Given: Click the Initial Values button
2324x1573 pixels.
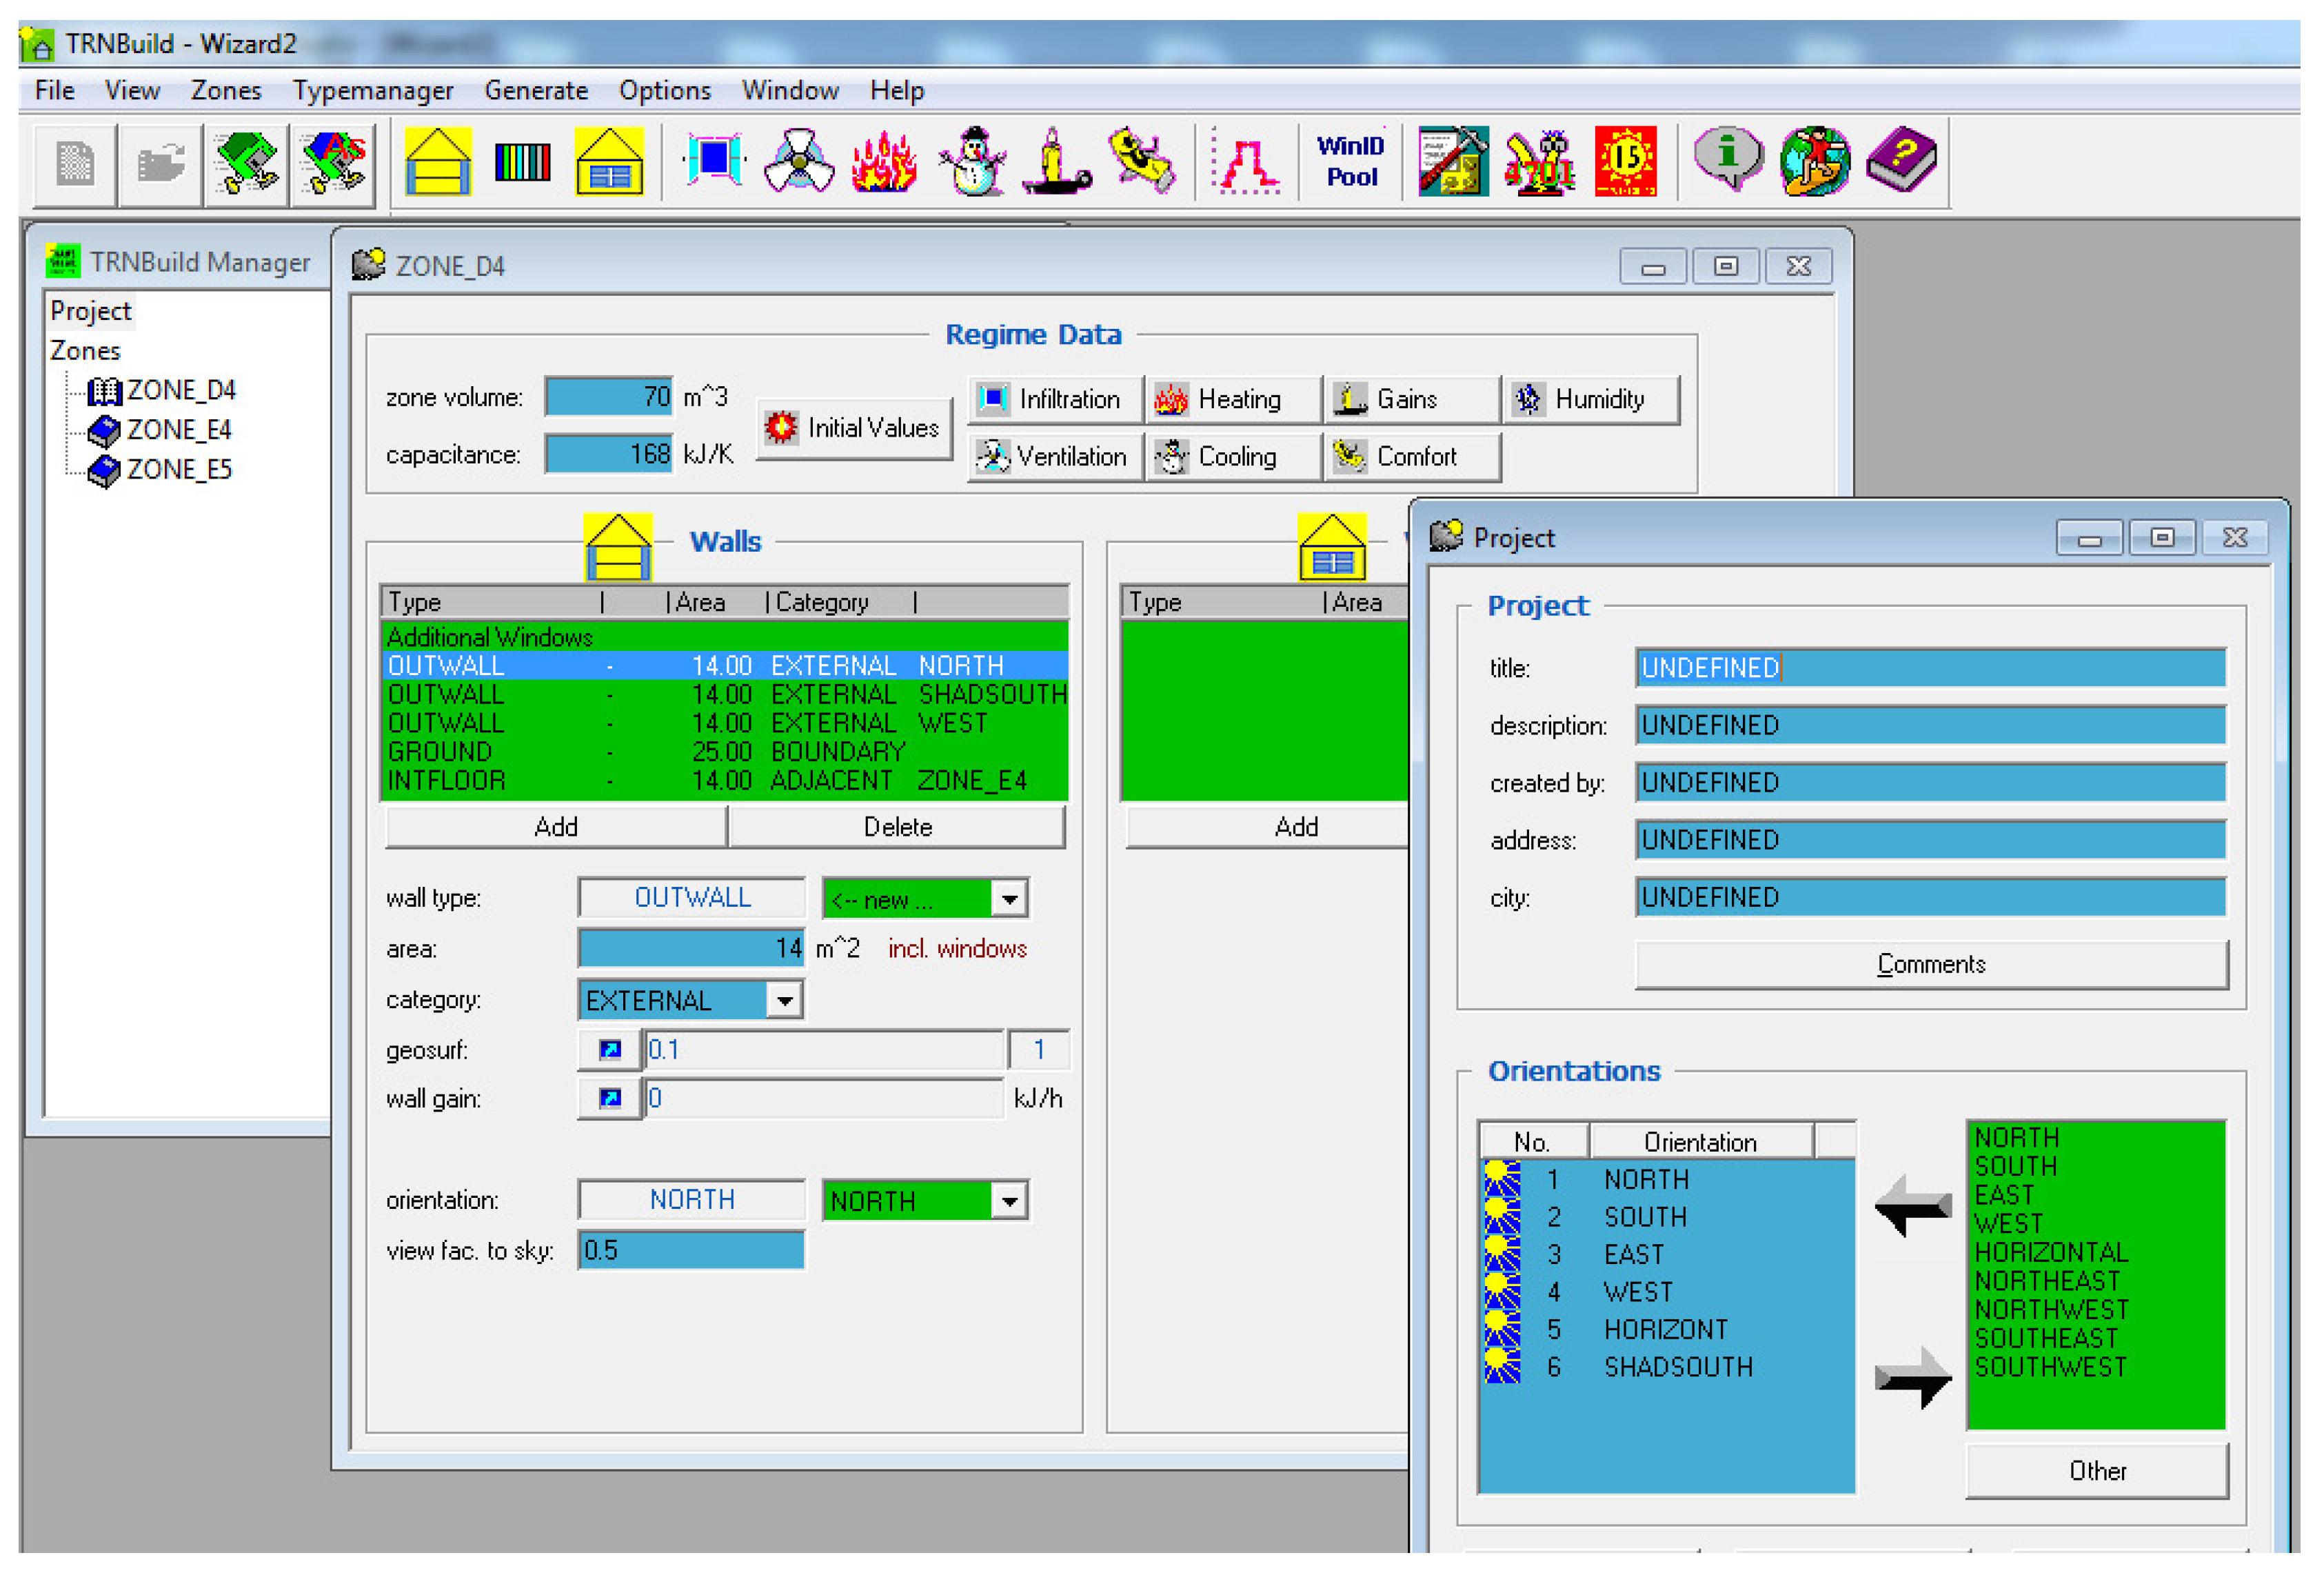Looking at the screenshot, I should (855, 428).
